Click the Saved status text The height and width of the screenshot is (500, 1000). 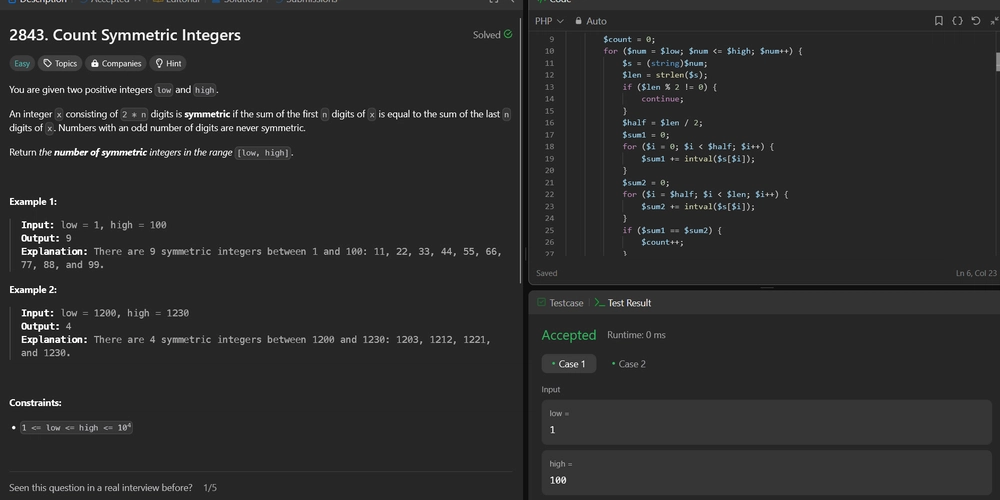point(547,273)
